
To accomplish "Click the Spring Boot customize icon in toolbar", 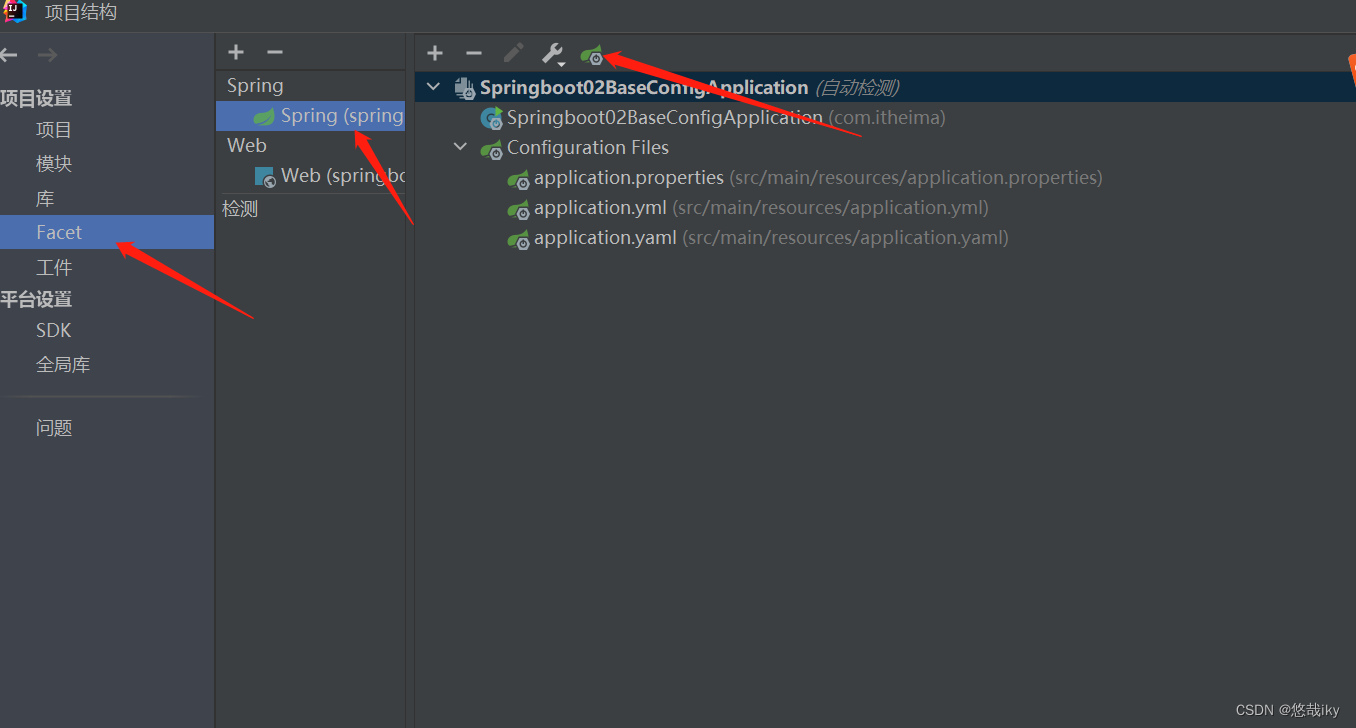I will pyautogui.click(x=593, y=54).
